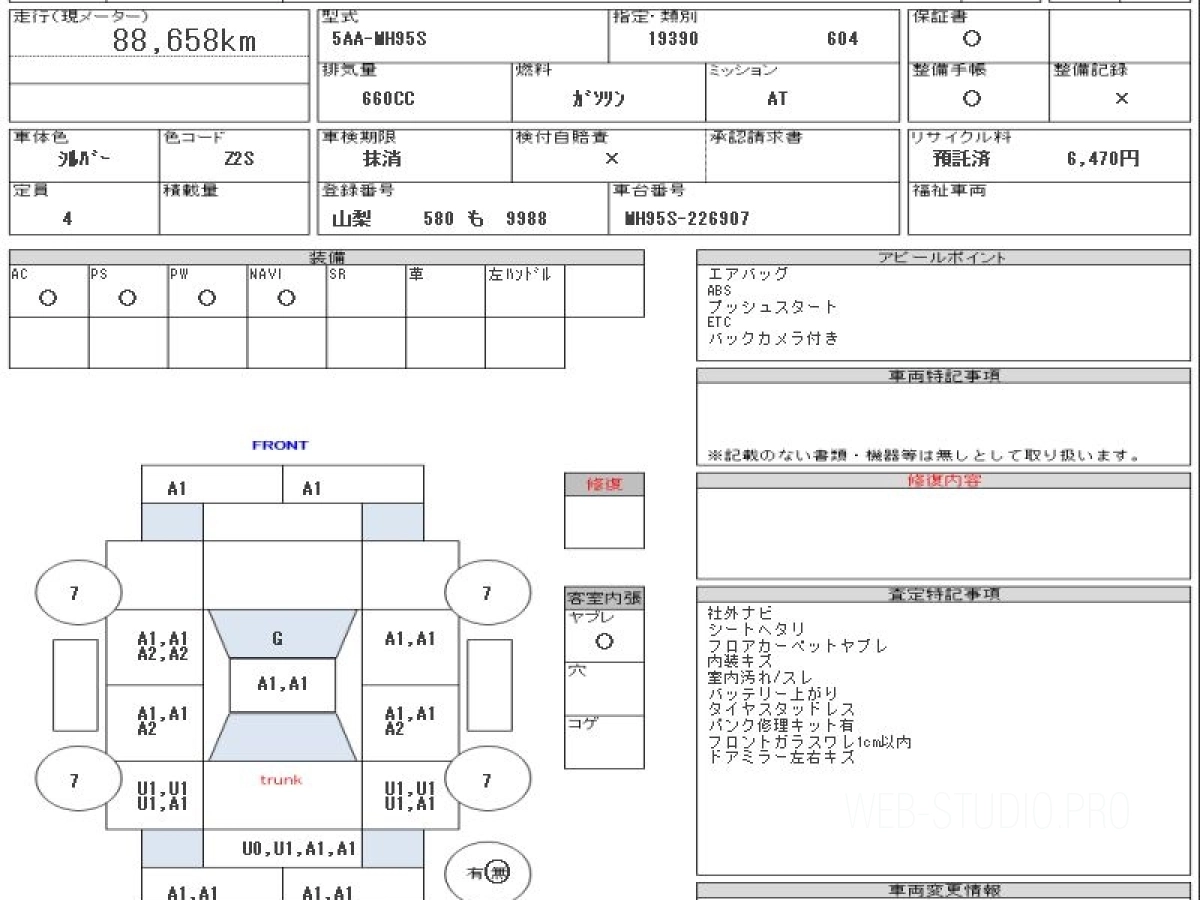The image size is (1200, 900).
Task: Select the registration number 山梨 580 も 9988
Action: [440, 218]
